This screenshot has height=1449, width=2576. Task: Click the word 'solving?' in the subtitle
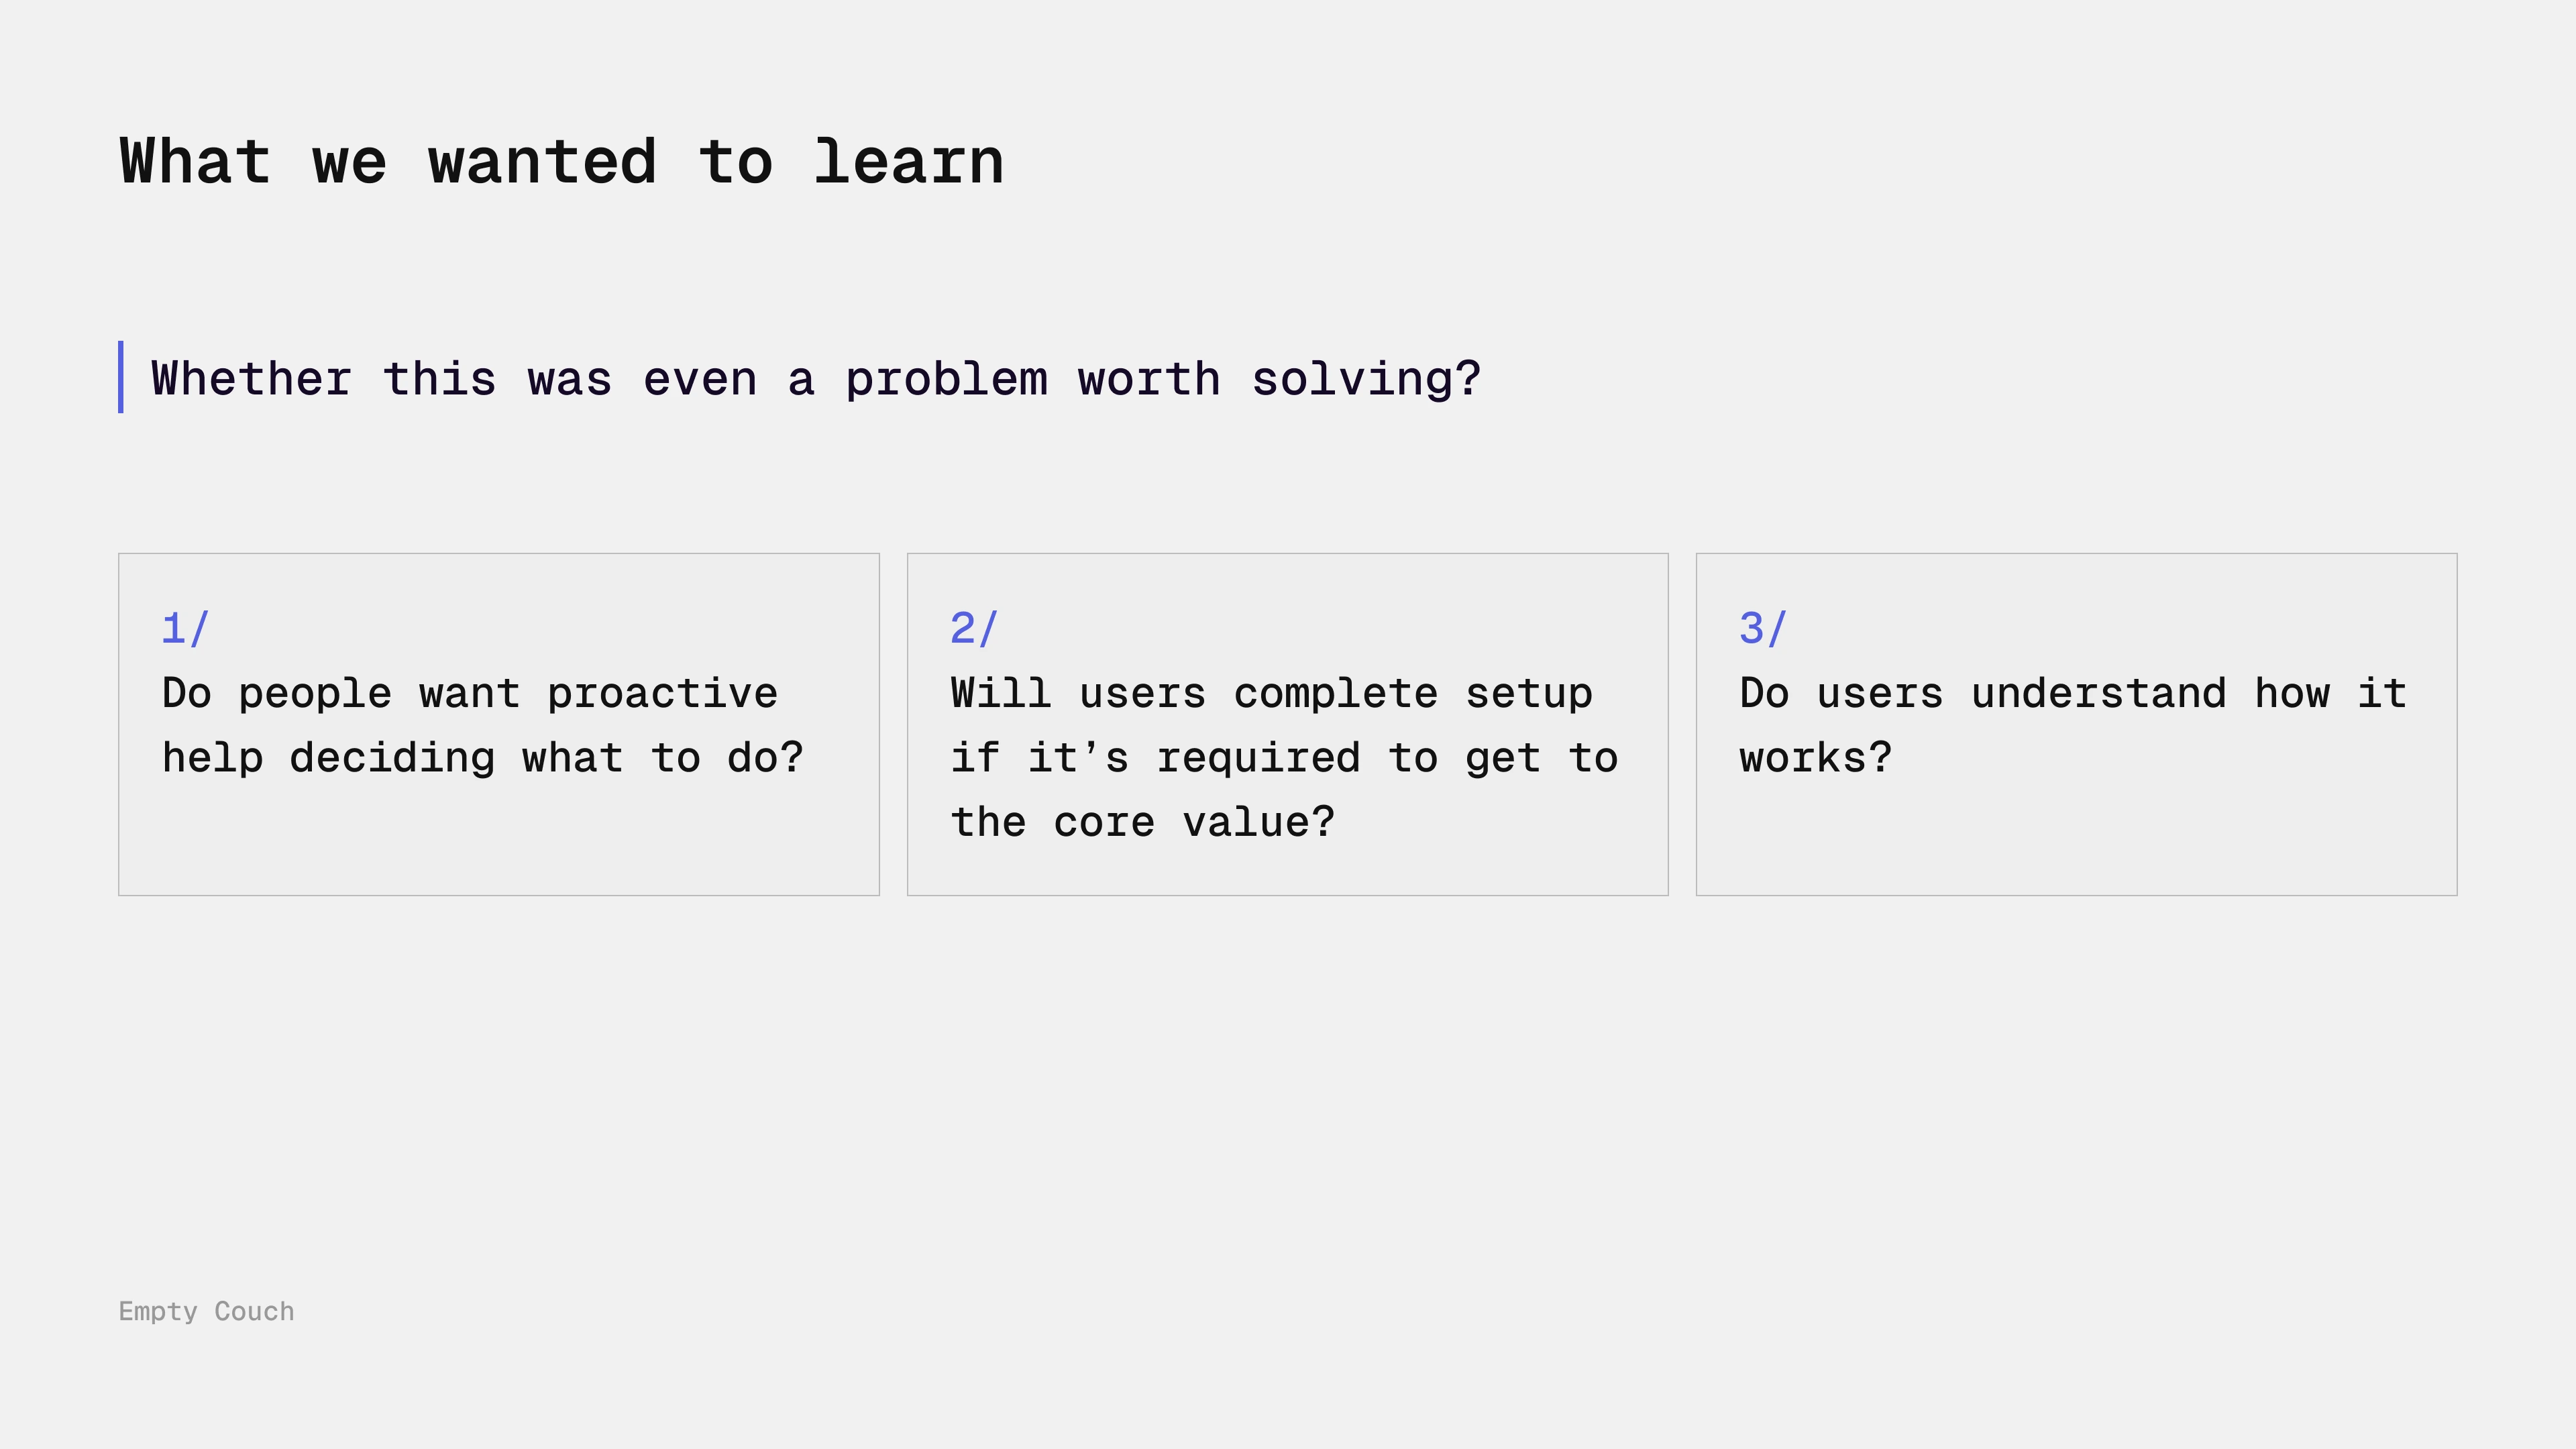click(x=1365, y=380)
